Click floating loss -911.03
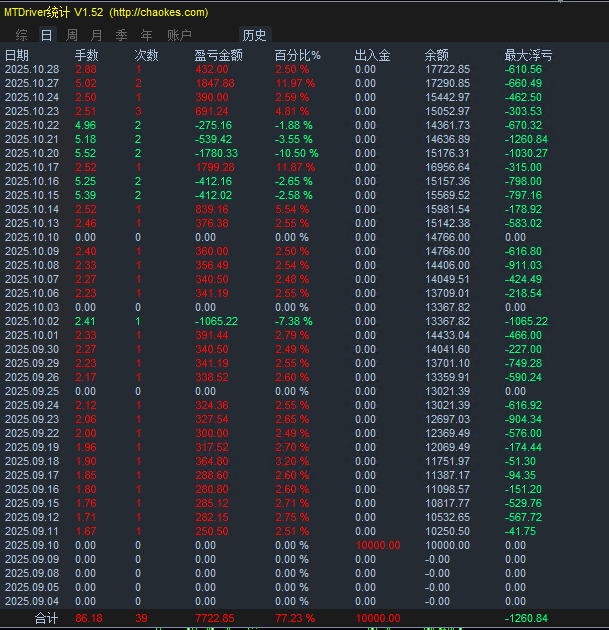Screen dimensions: 609x630 coord(523,265)
